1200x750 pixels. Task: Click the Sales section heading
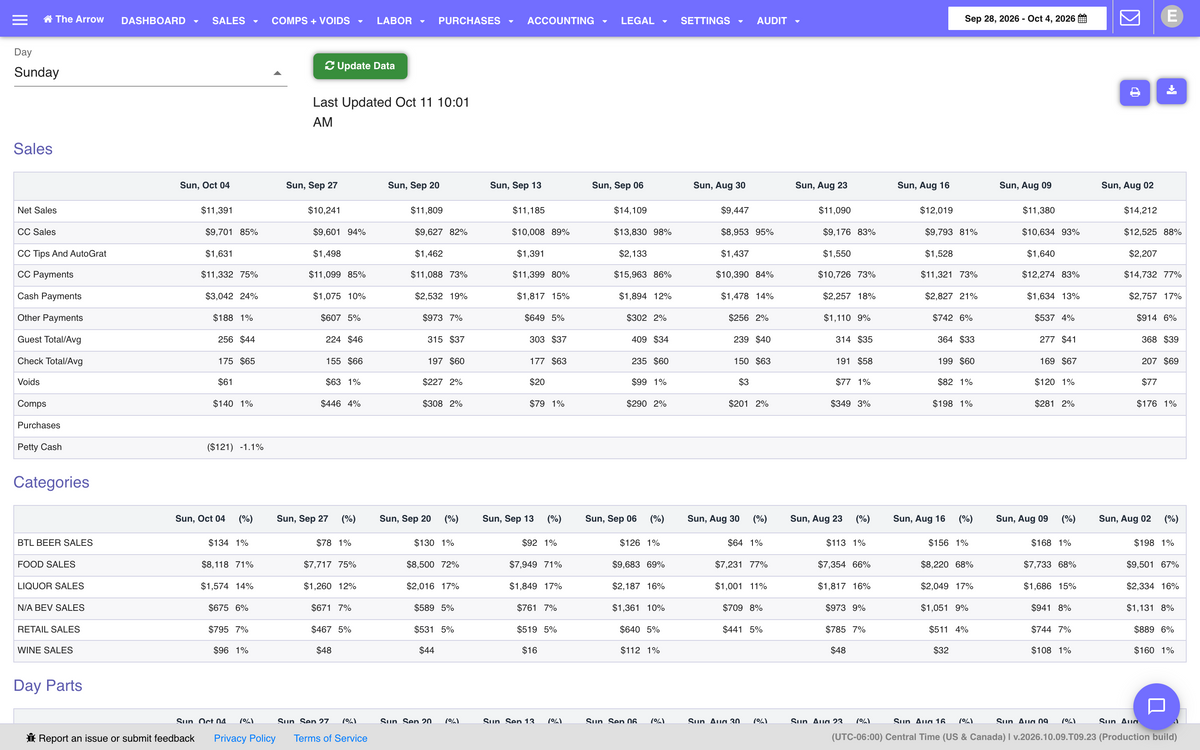[33, 149]
